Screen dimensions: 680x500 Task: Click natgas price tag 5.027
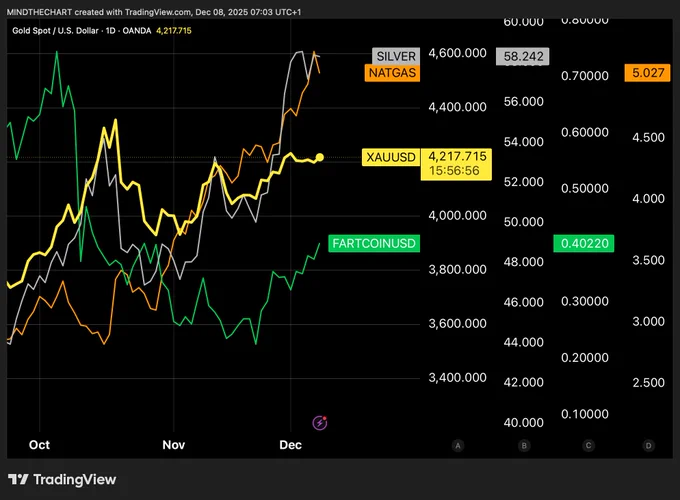click(x=647, y=73)
